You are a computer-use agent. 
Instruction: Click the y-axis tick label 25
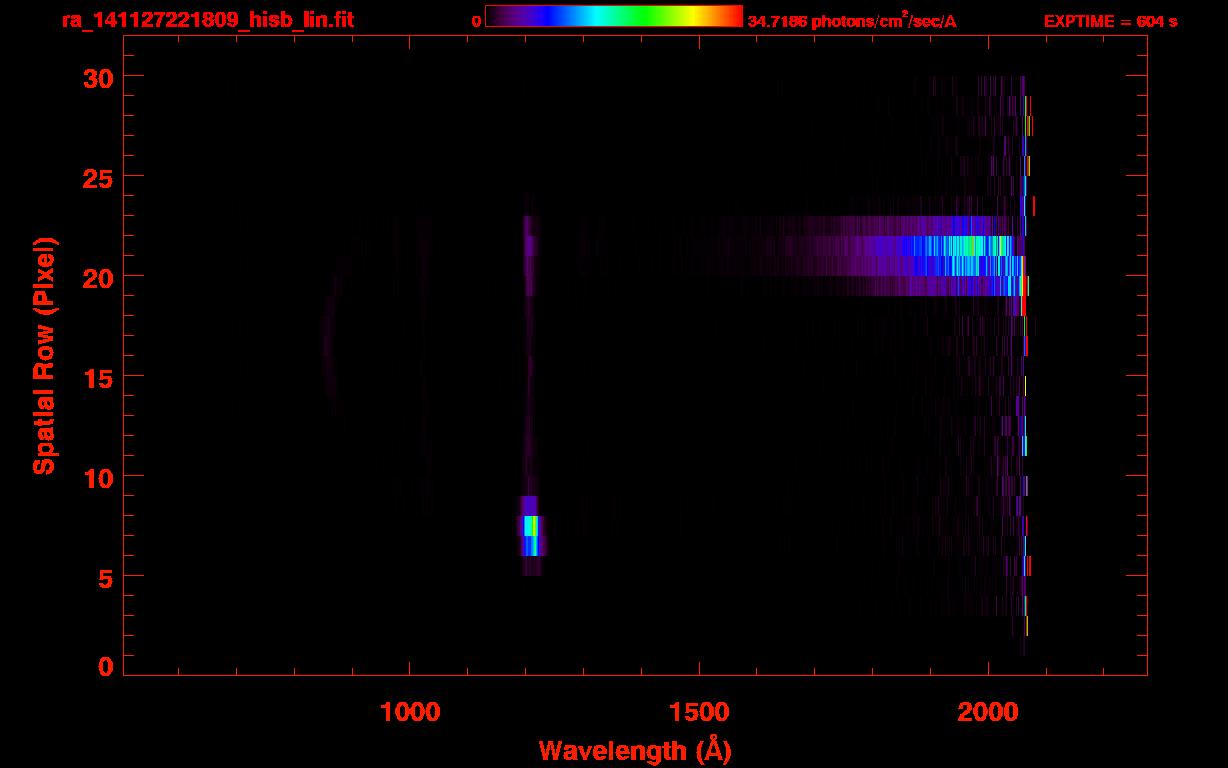[x=97, y=177]
